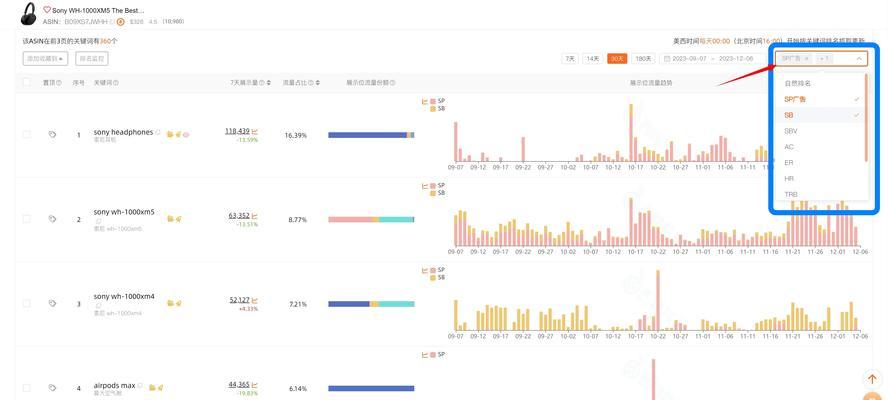The height and width of the screenshot is (400, 888).
Task: Click the sony headphones traffic share bar
Action: coord(372,135)
